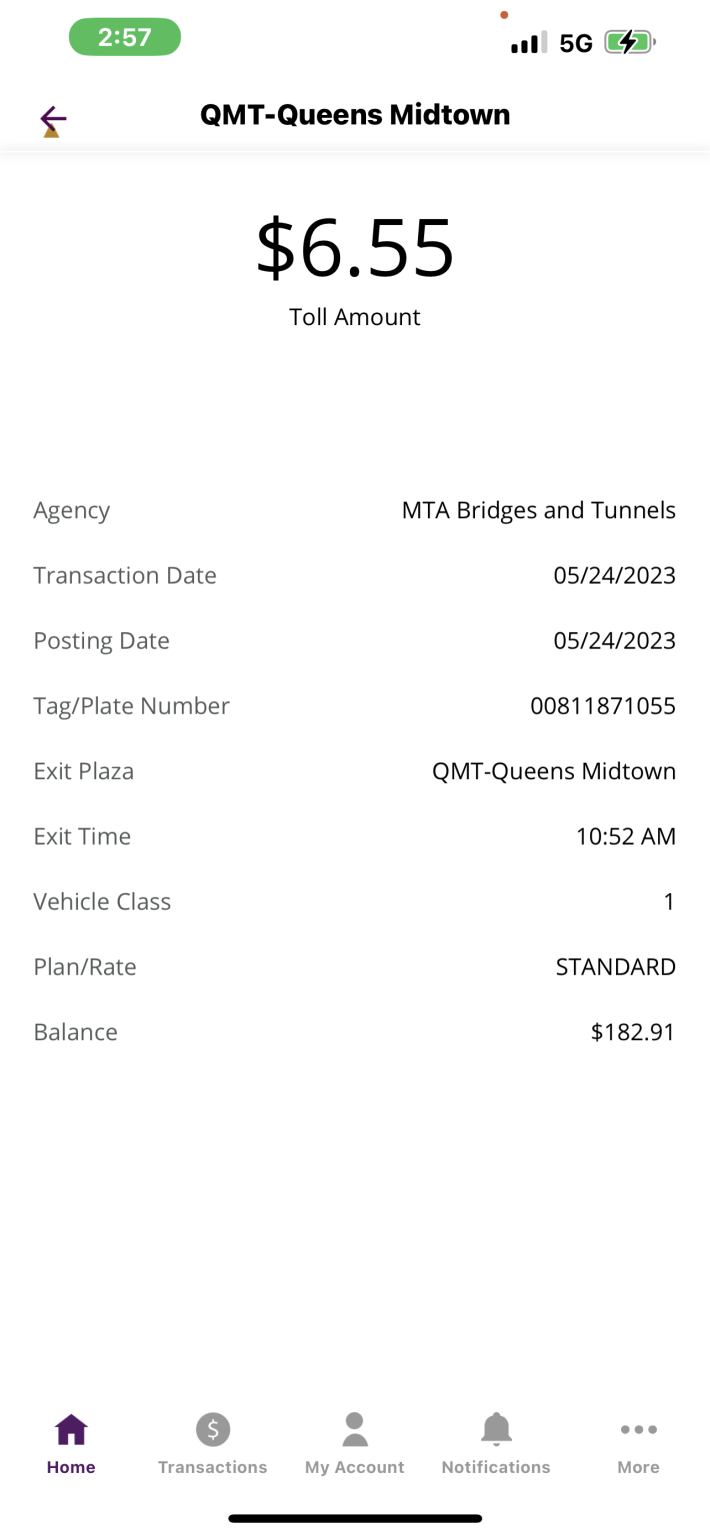Image resolution: width=710 pixels, height=1536 pixels.
Task: Open the My Account person icon
Action: (354, 1429)
